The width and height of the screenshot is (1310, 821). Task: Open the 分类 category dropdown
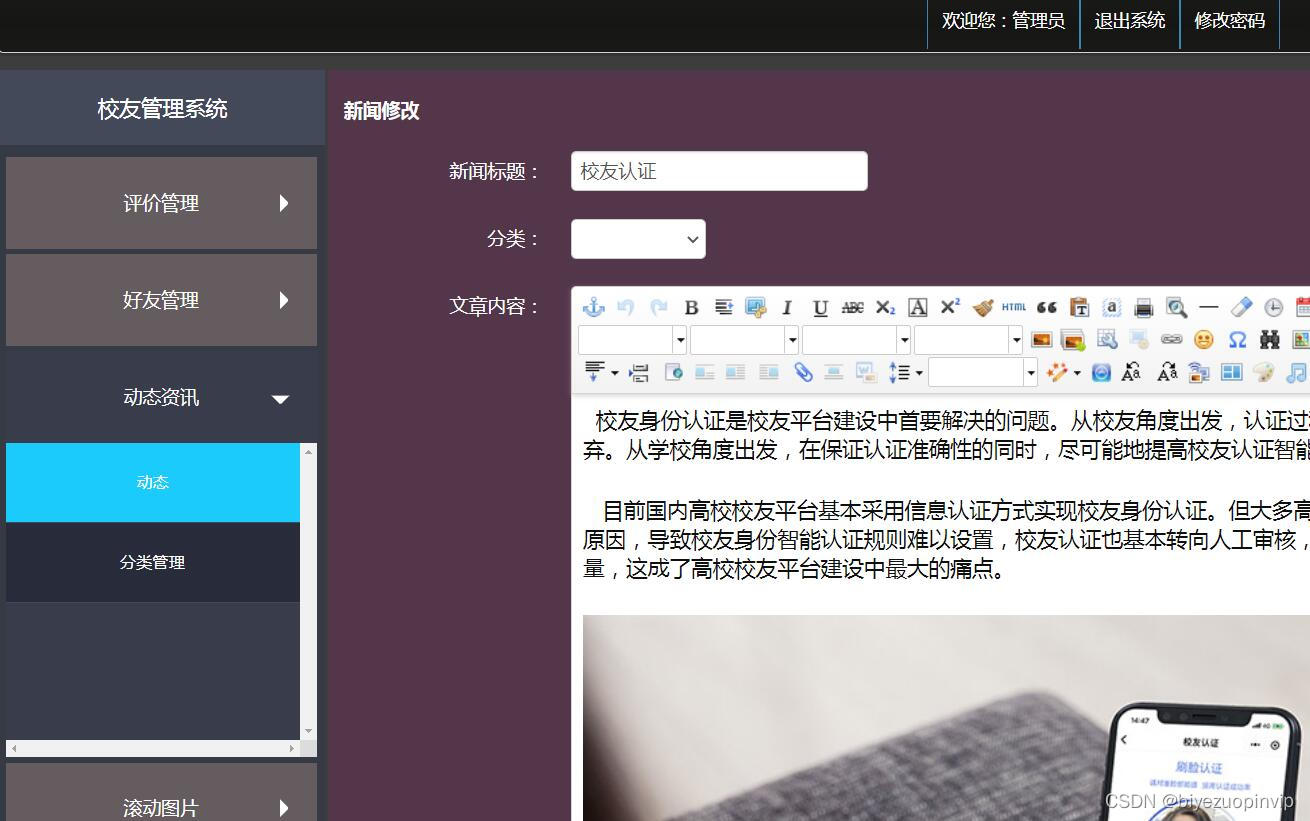pyautogui.click(x=638, y=239)
